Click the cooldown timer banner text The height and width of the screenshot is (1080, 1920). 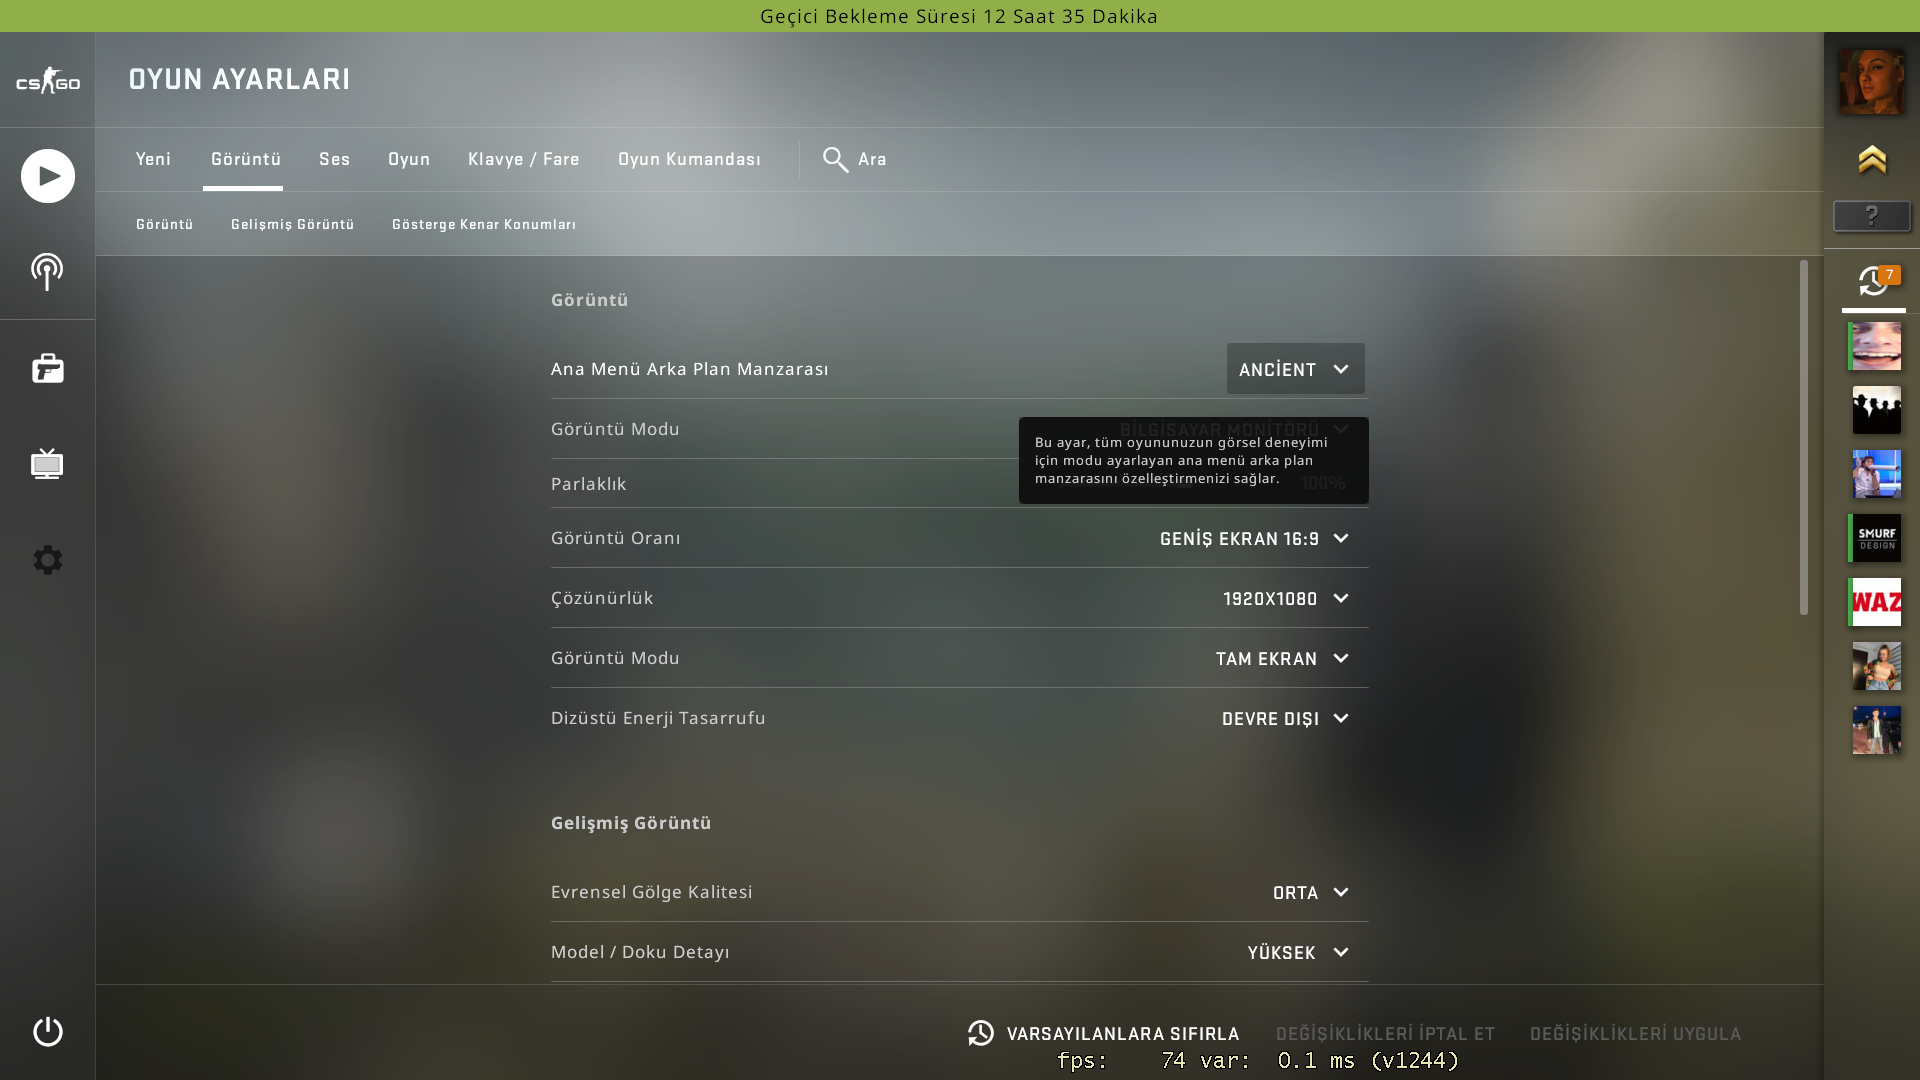tap(959, 16)
